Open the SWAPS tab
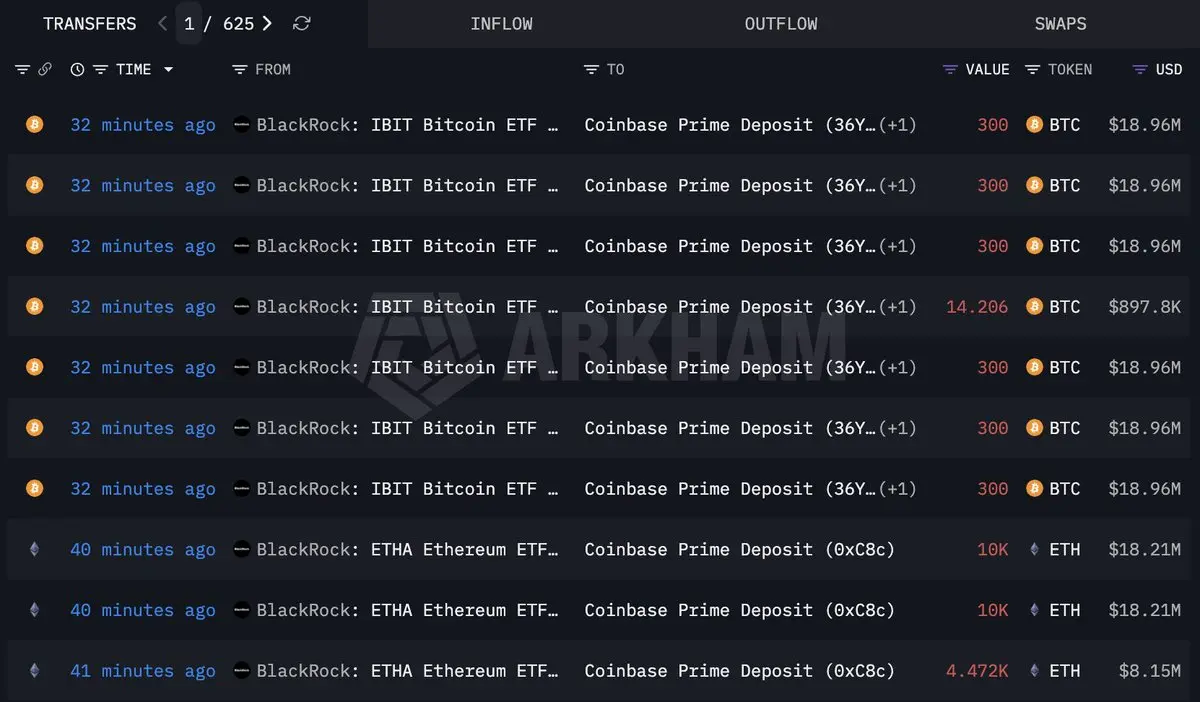Image resolution: width=1200 pixels, height=702 pixels. pos(1060,24)
